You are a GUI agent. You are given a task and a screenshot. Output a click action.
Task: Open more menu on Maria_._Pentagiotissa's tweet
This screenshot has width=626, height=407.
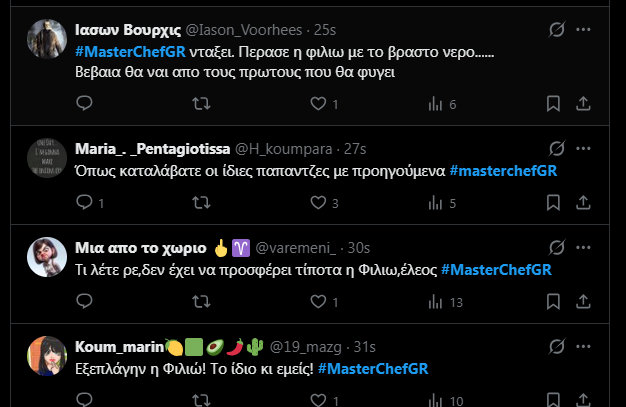[x=584, y=149]
